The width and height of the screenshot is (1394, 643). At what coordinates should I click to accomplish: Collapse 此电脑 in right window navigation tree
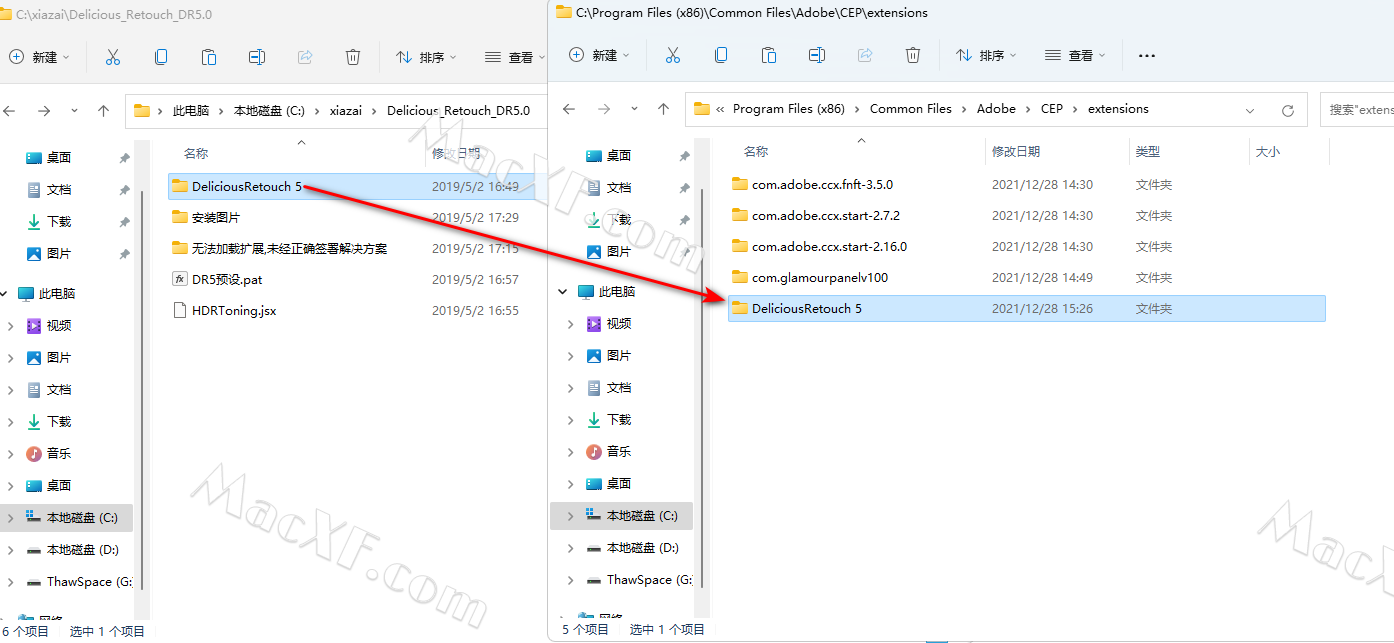pos(563,292)
